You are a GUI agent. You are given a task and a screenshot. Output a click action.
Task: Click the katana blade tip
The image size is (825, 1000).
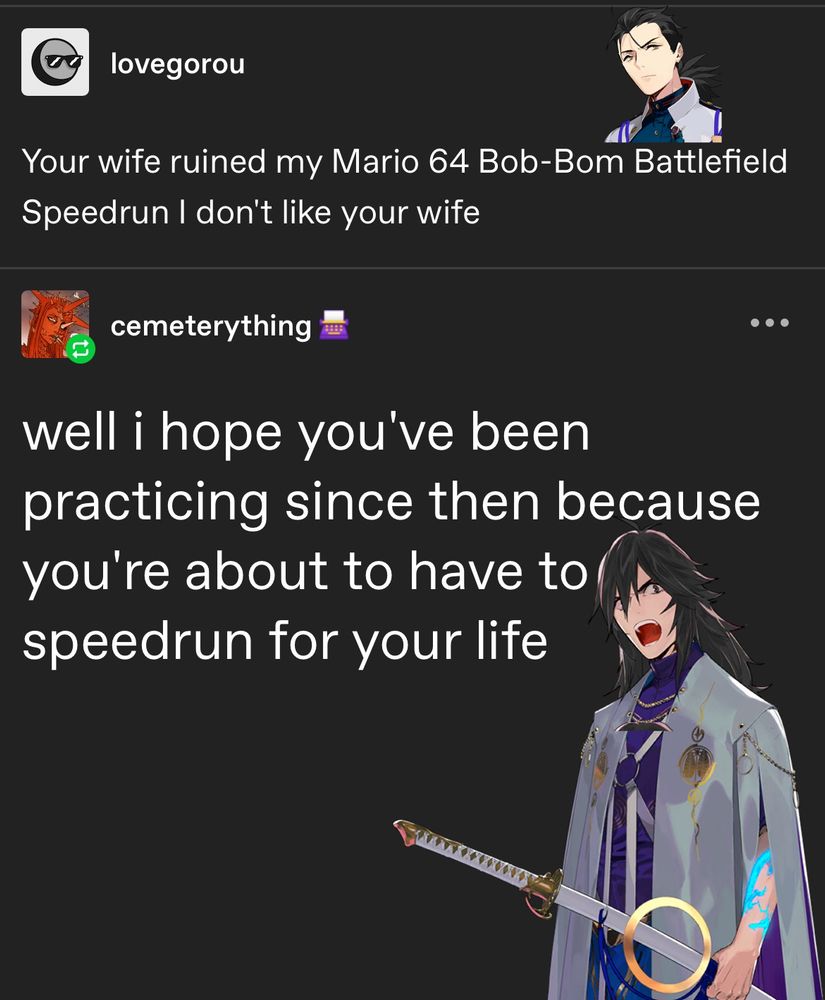[405, 832]
